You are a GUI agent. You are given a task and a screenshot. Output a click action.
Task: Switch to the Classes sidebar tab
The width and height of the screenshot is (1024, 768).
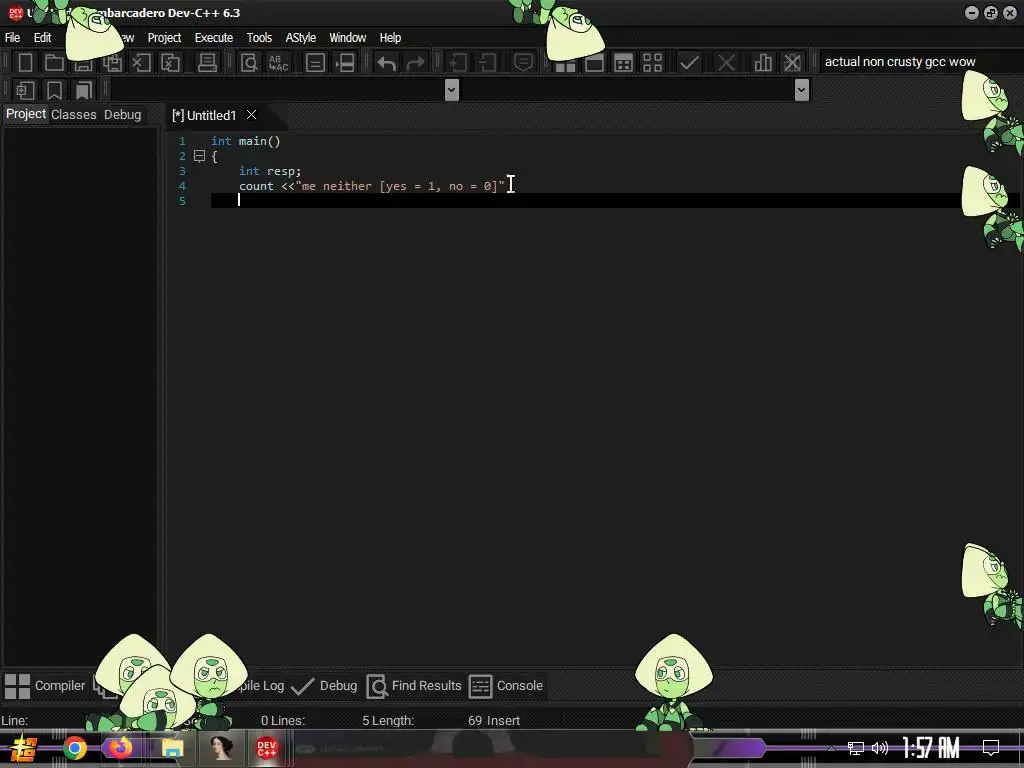(74, 114)
